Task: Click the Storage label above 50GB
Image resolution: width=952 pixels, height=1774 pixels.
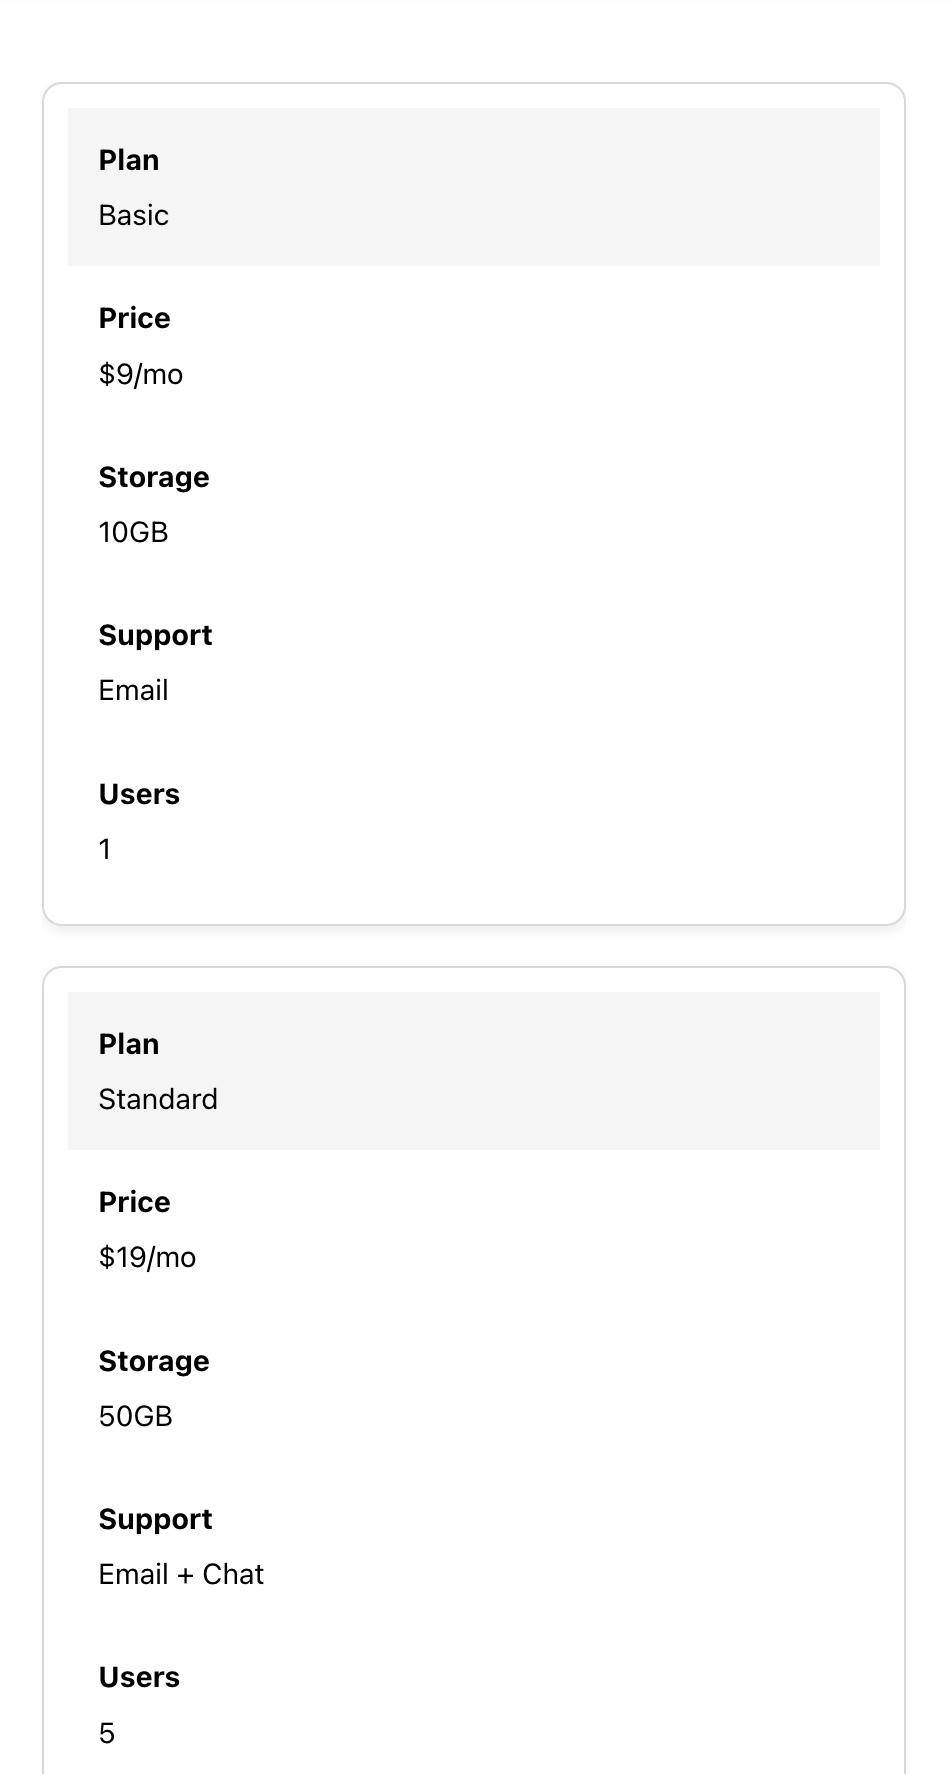Action: click(x=154, y=1361)
